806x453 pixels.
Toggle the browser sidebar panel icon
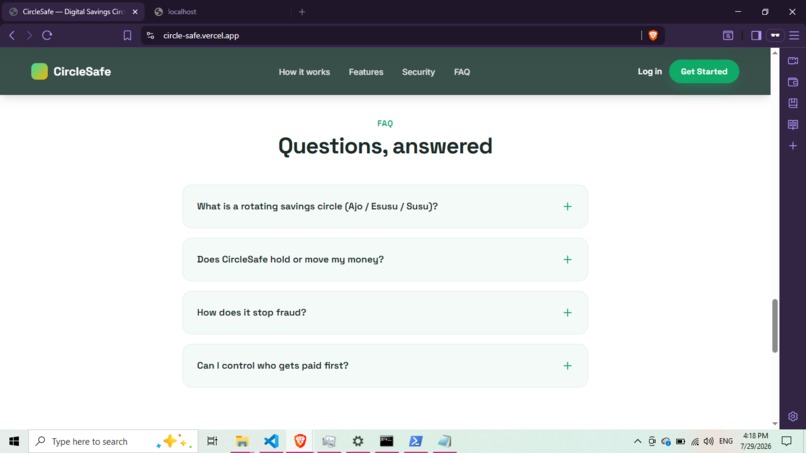tap(756, 35)
